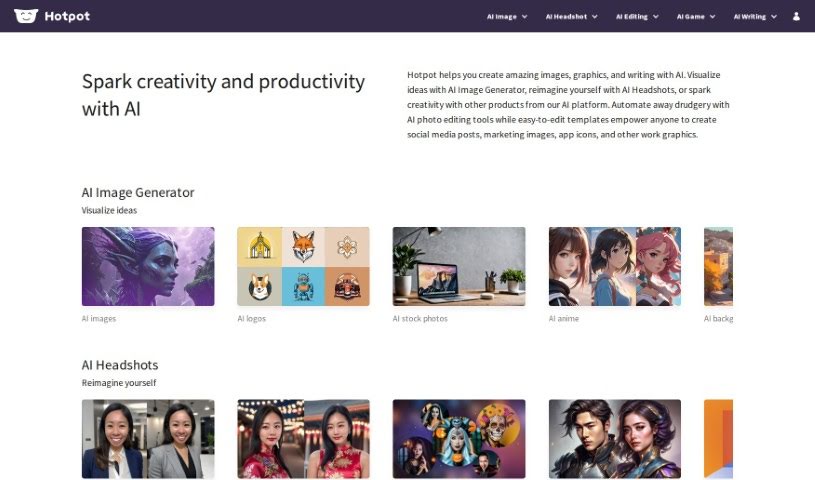The width and height of the screenshot is (815, 480).
Task: Select the fantasy armor couple headshot thumbnail
Action: pos(615,439)
